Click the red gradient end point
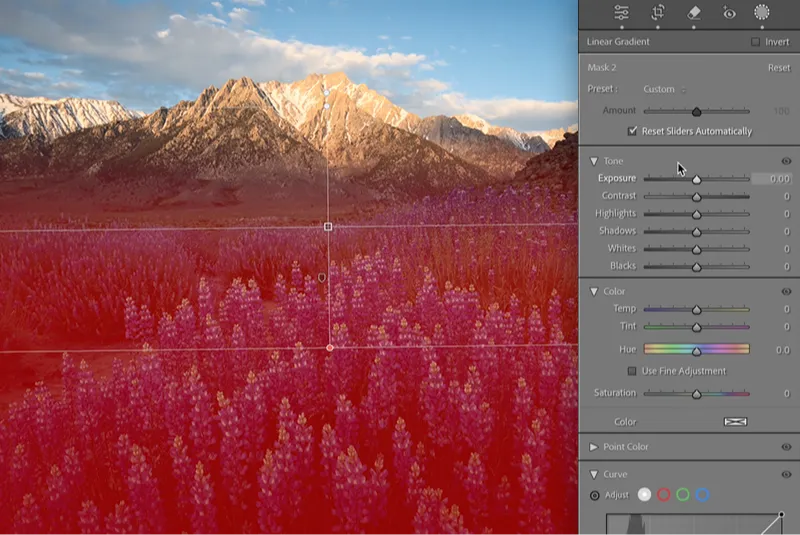Image resolution: width=800 pixels, height=535 pixels. coord(330,348)
